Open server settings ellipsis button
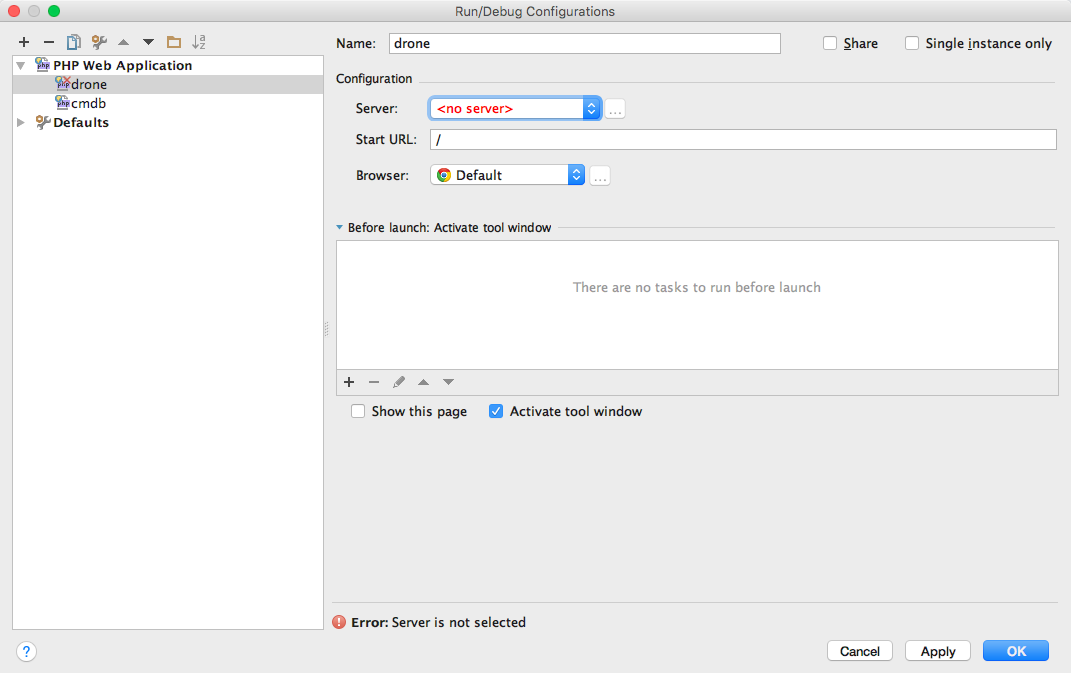 [x=615, y=109]
